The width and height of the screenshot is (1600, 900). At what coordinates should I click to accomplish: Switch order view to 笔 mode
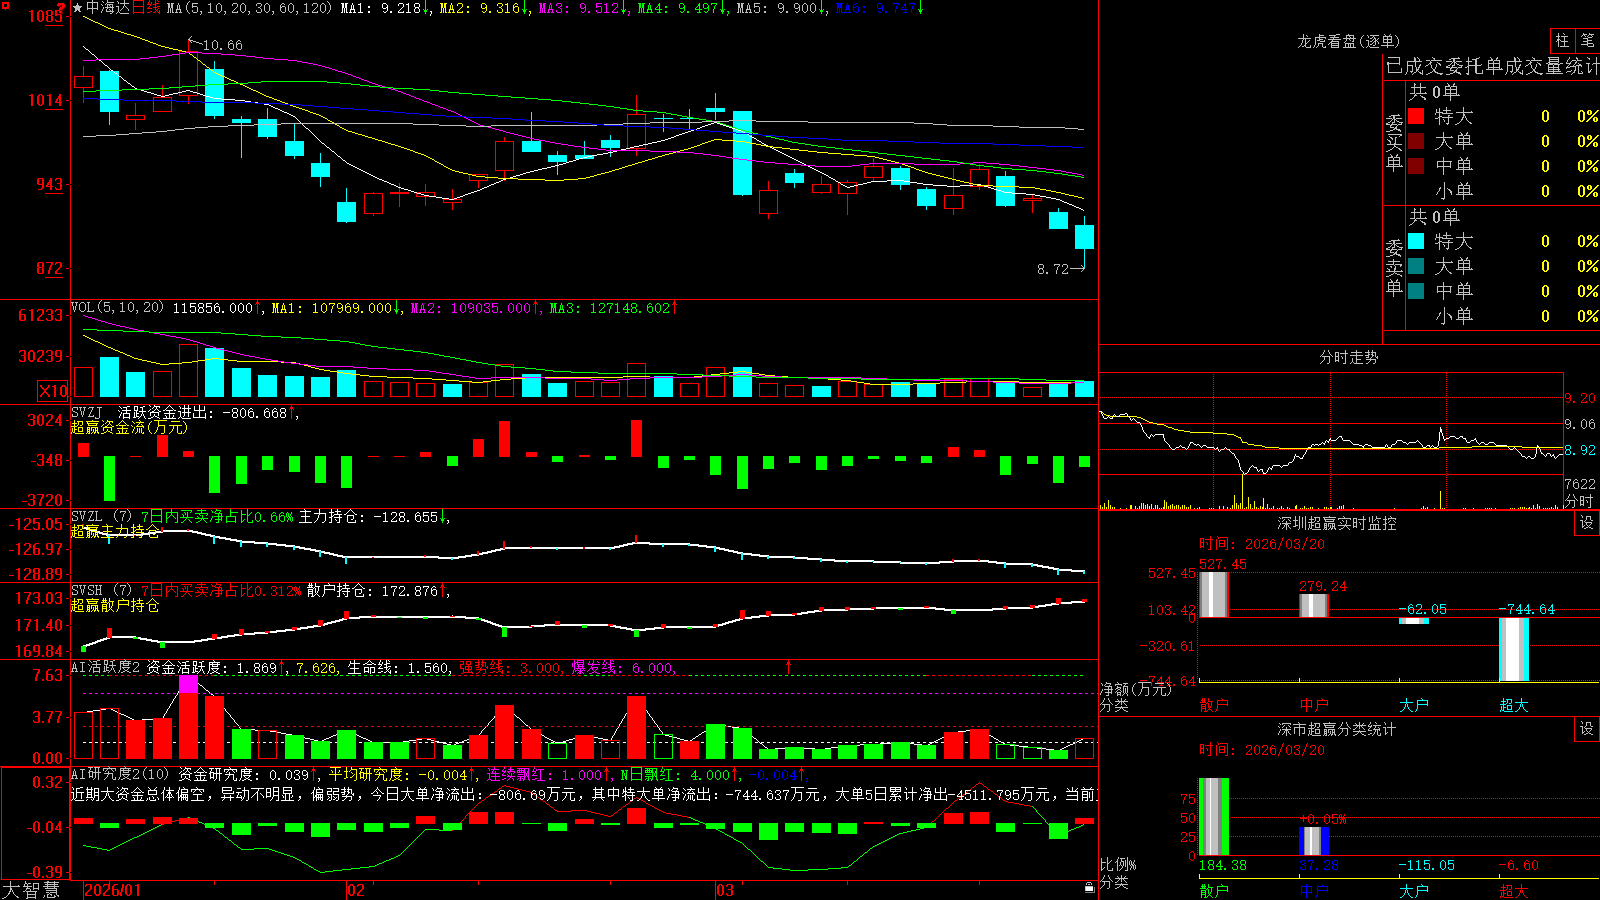[1587, 40]
